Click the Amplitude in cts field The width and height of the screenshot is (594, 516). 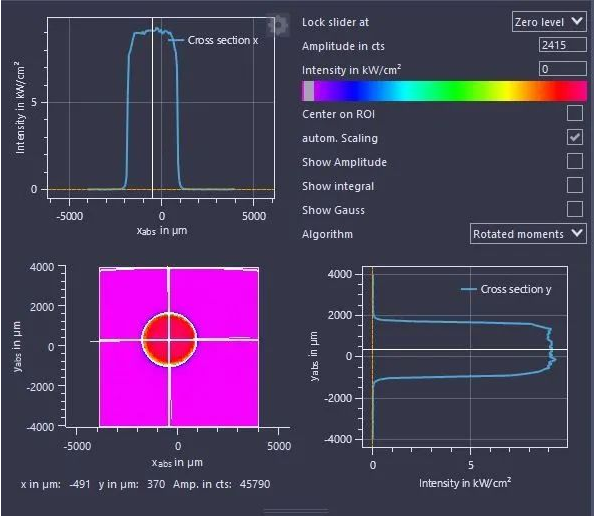click(x=563, y=45)
